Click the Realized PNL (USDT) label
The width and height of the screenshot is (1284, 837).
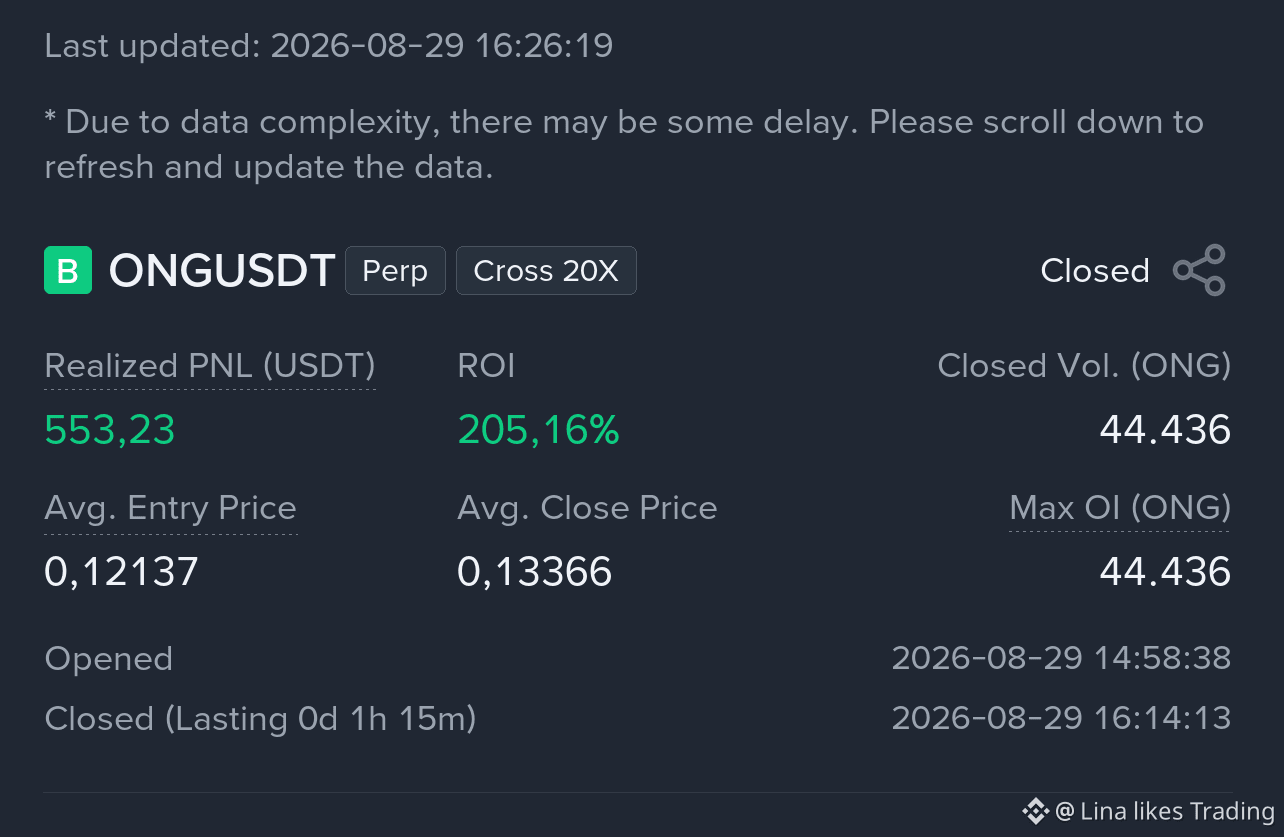[210, 366]
